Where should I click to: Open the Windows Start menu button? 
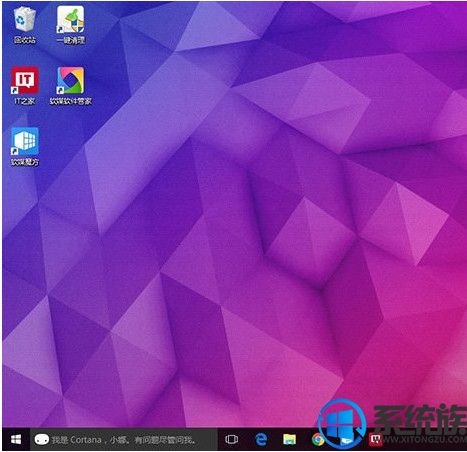(x=16, y=439)
